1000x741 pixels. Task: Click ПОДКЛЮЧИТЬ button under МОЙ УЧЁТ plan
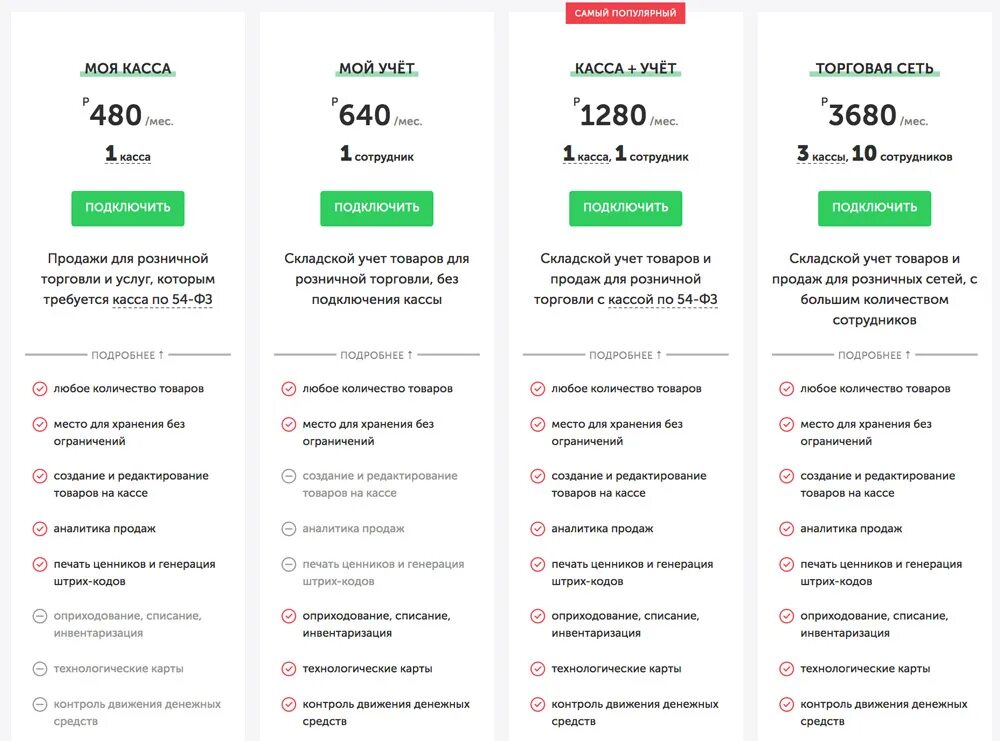(x=376, y=208)
